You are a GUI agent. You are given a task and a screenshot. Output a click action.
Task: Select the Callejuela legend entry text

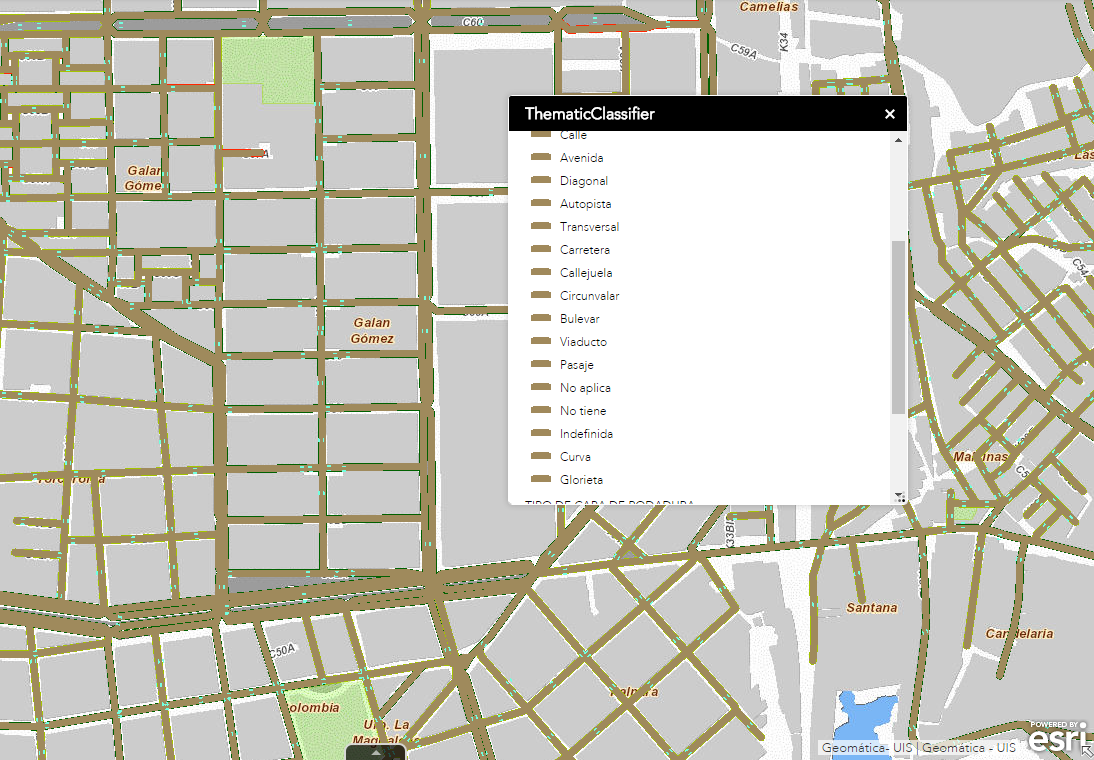(586, 273)
